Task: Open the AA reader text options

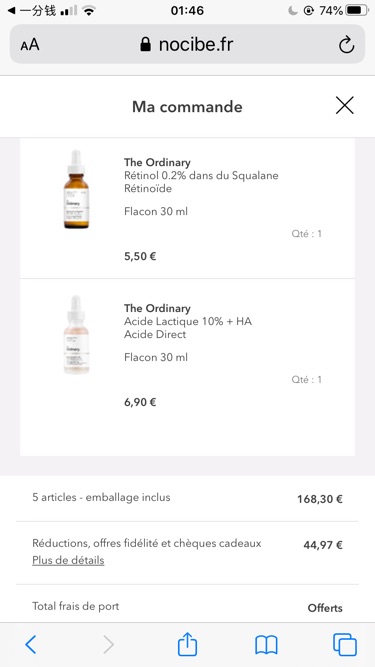Action: (30, 45)
